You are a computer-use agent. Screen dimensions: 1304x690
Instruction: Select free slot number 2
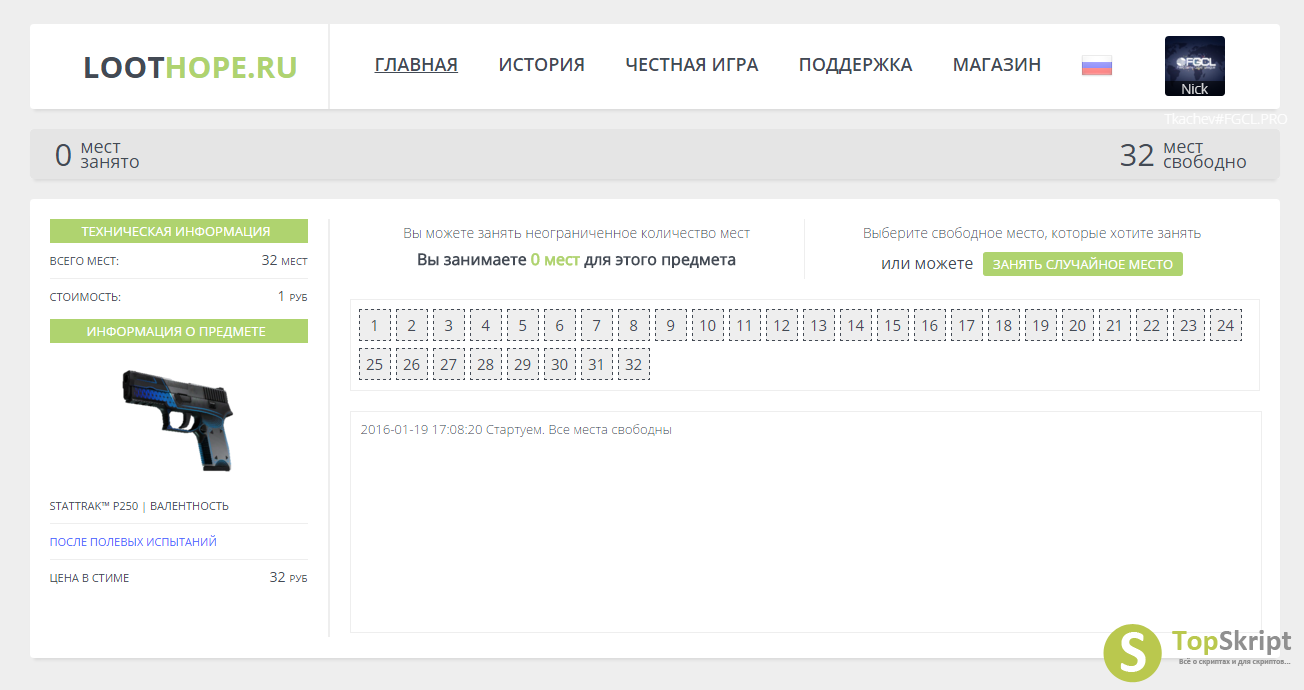(412, 325)
